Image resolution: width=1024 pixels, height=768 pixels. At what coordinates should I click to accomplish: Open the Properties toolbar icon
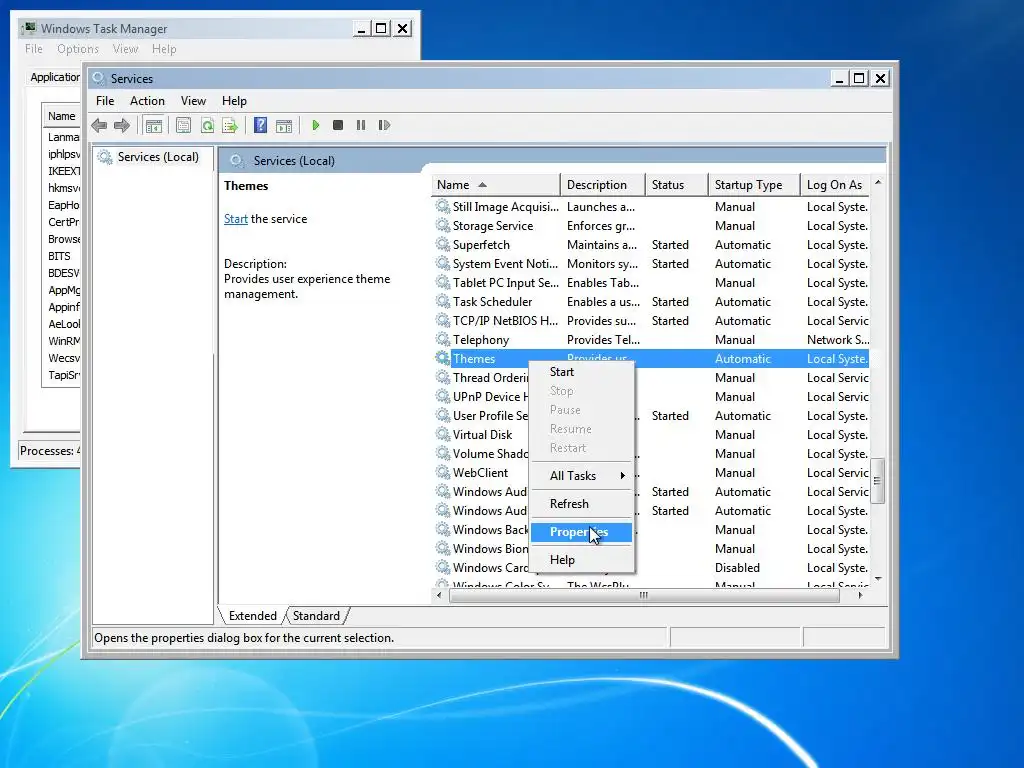tap(184, 125)
